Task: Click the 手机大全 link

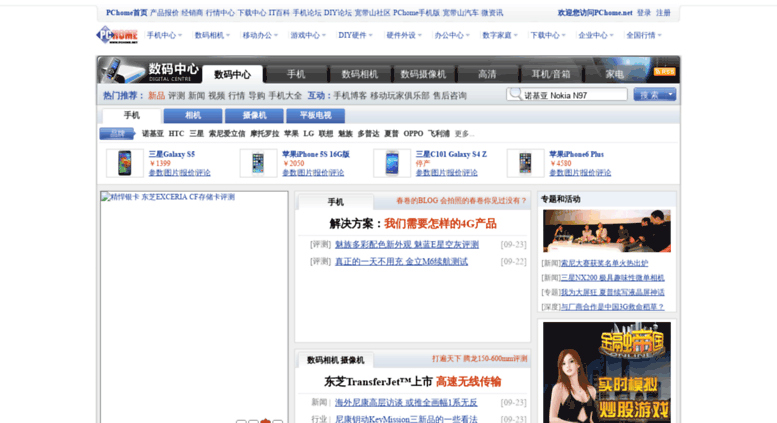Action: 285,96
